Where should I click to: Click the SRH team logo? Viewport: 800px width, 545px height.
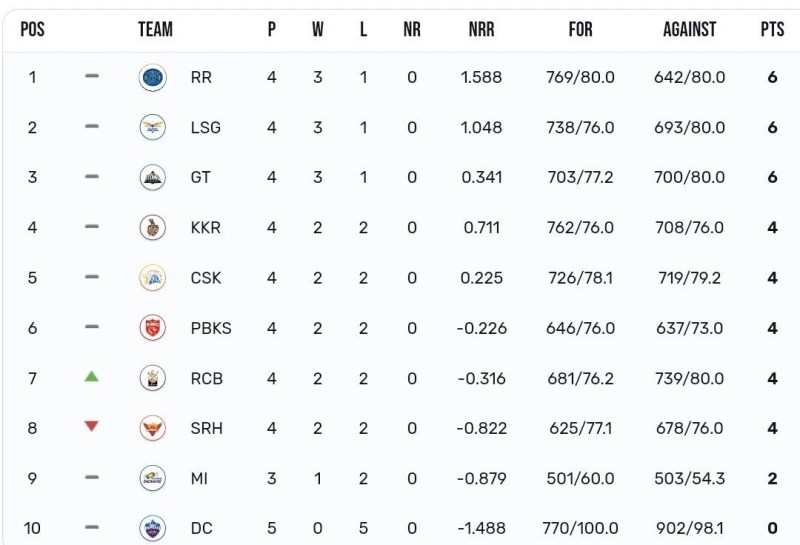point(152,427)
